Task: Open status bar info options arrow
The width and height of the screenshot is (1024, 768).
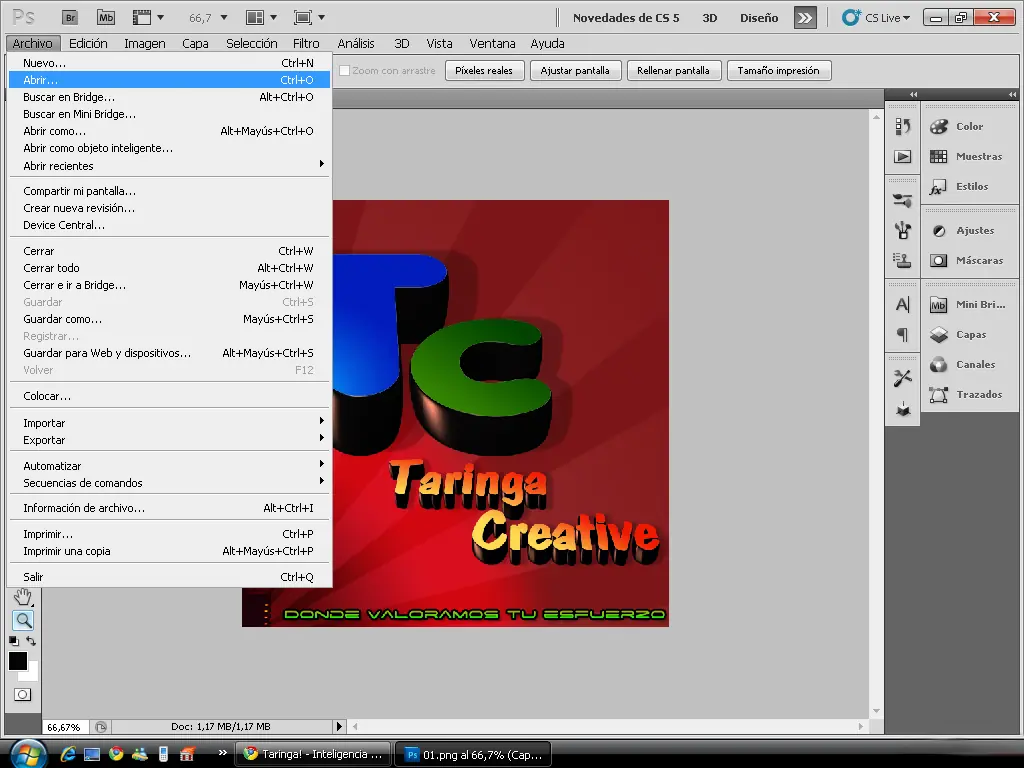Action: [x=339, y=726]
